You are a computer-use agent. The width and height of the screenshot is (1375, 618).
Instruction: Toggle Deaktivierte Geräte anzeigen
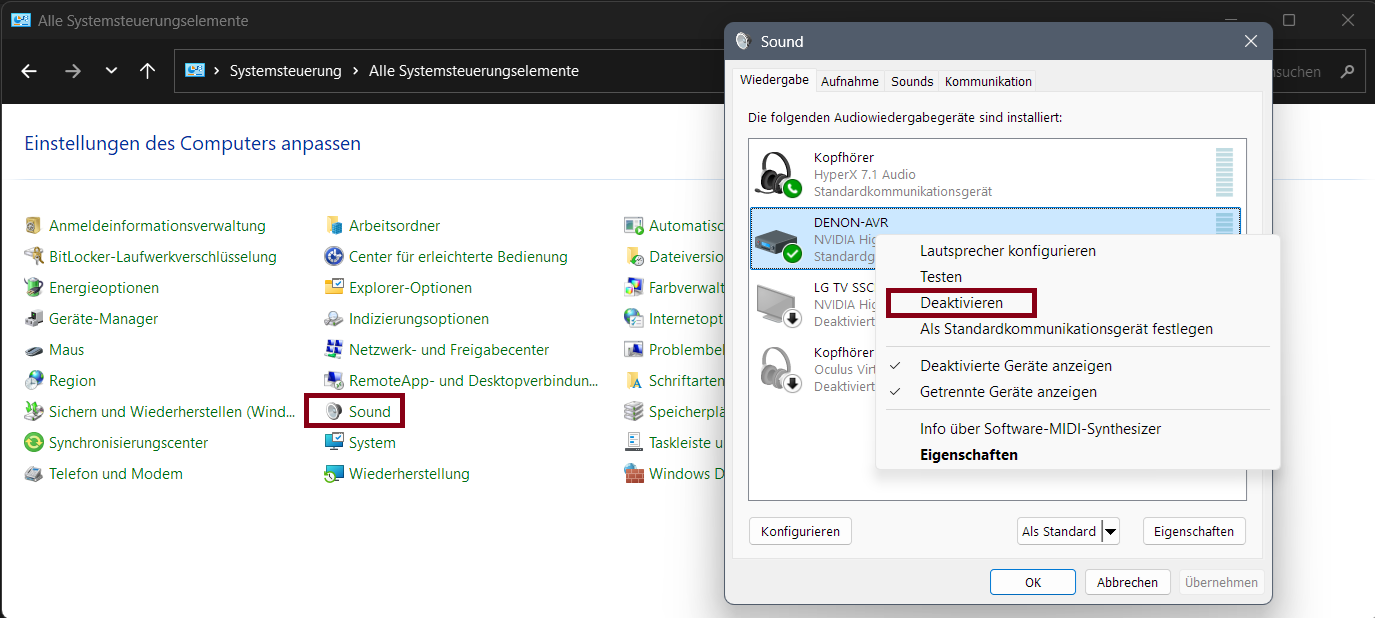click(1077, 366)
